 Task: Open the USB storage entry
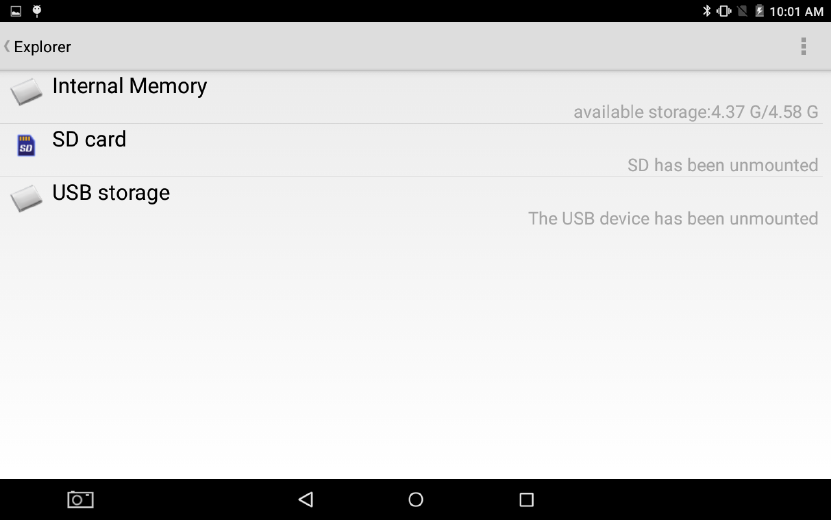[x=416, y=204]
